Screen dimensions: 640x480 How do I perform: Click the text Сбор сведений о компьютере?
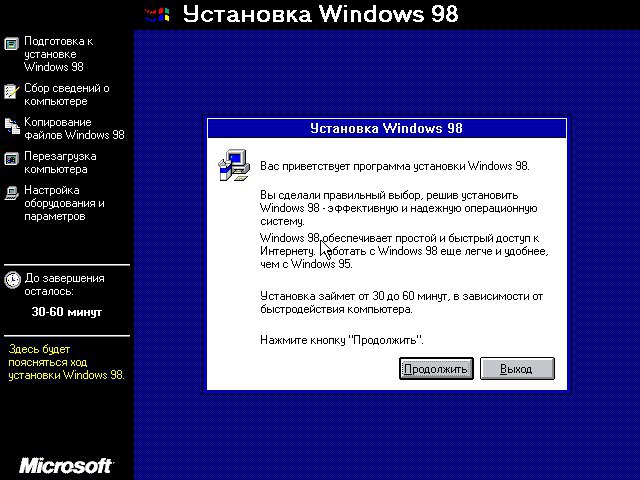pyautogui.click(x=67, y=94)
